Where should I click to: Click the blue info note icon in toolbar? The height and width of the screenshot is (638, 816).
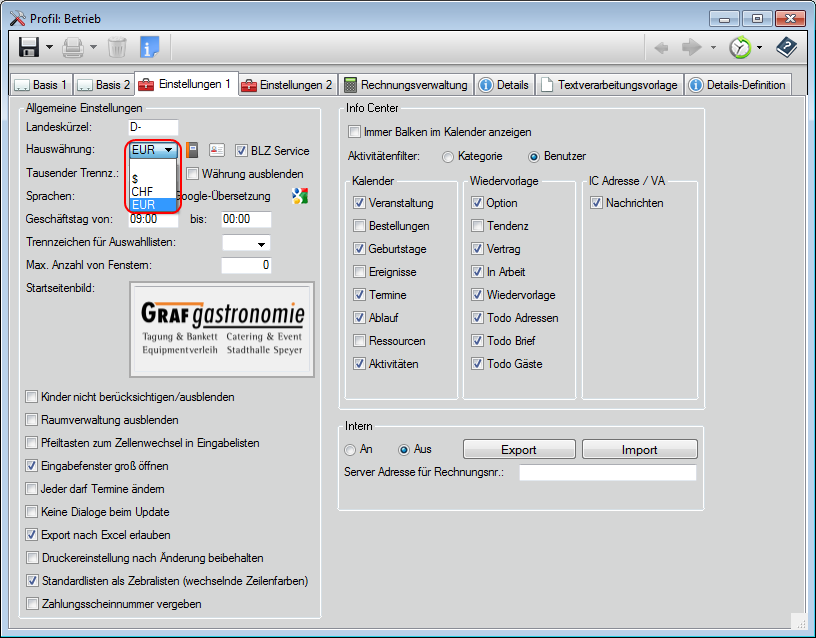[149, 47]
